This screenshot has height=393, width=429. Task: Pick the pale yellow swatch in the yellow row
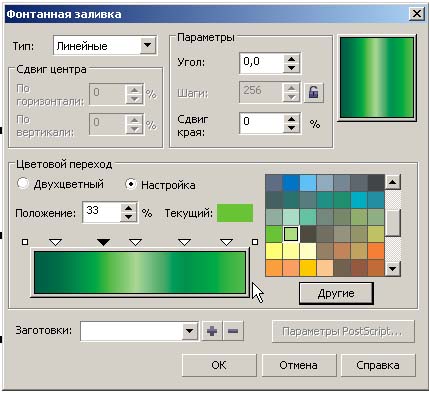(308, 251)
